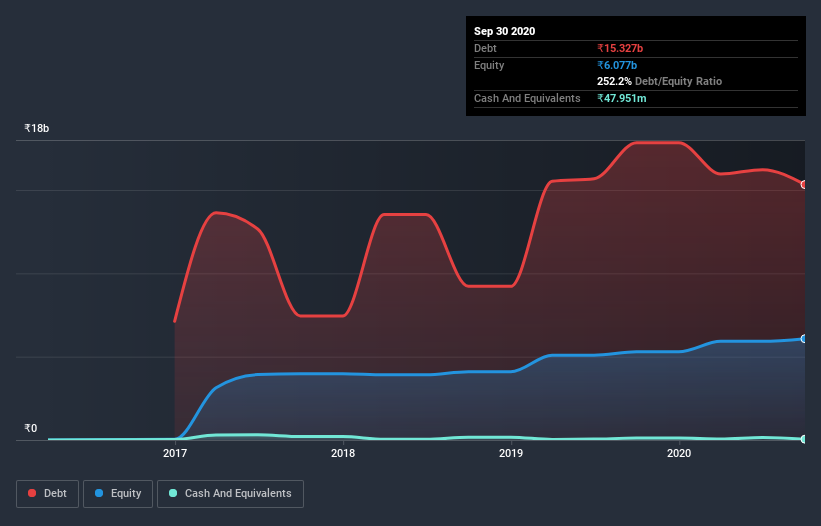This screenshot has height=526, width=821.
Task: Select the 2019 x-axis label
Action: click(x=511, y=453)
